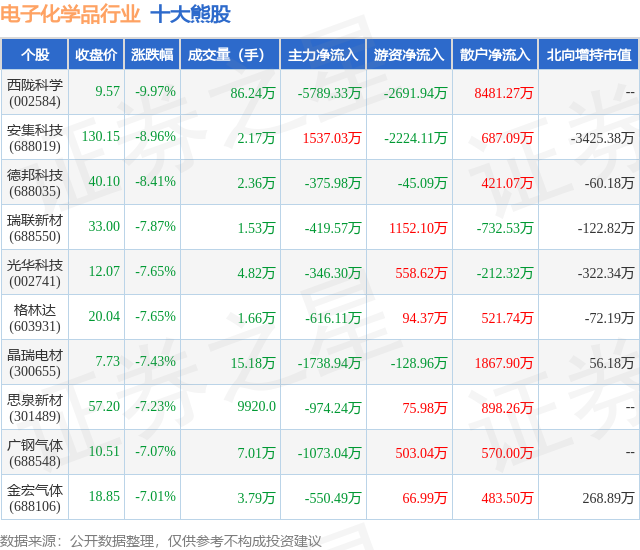Click main inflow -1073.04万
The image size is (640, 550).
click(329, 453)
